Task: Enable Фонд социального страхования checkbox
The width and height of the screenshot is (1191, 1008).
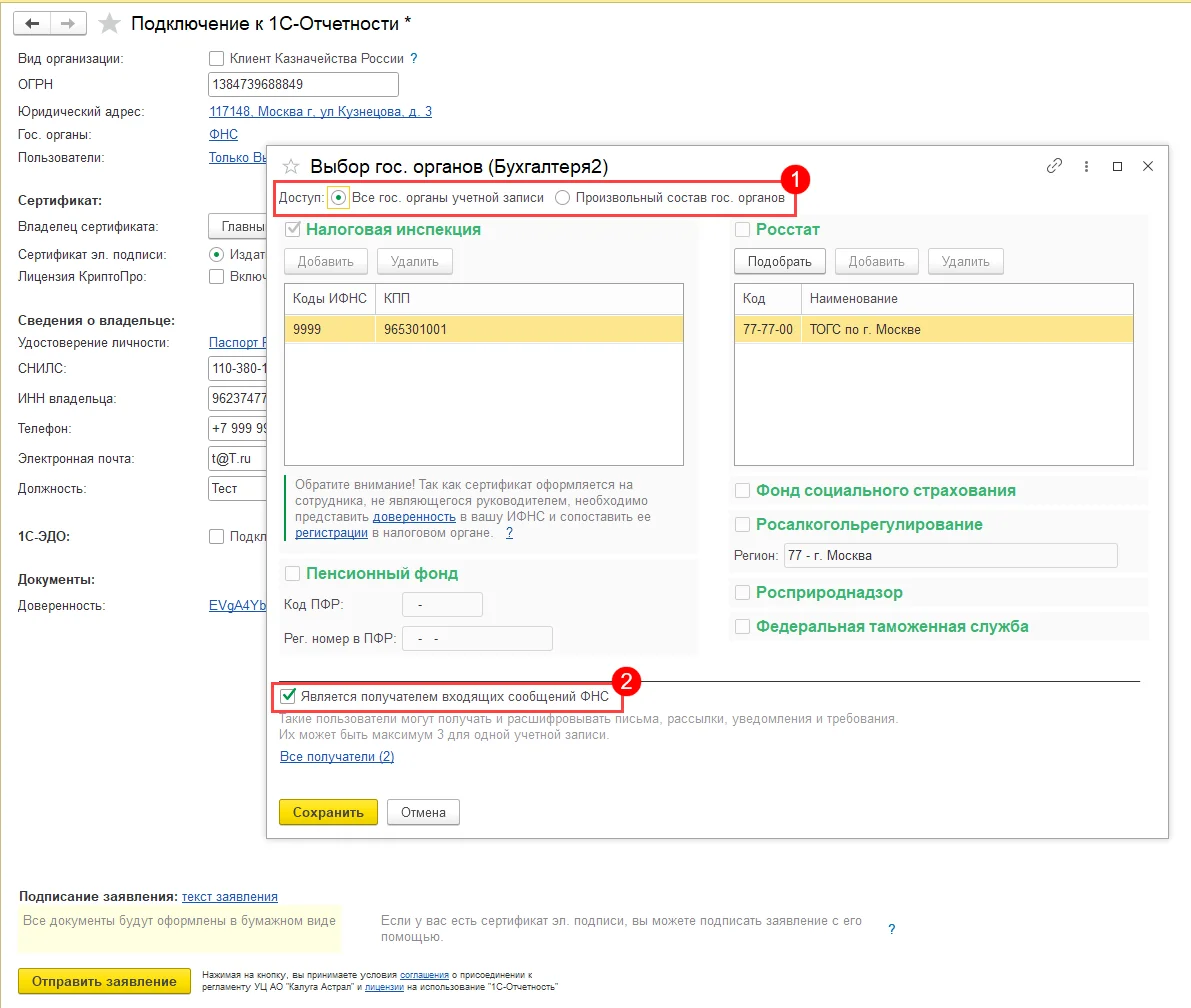Action: pos(743,491)
